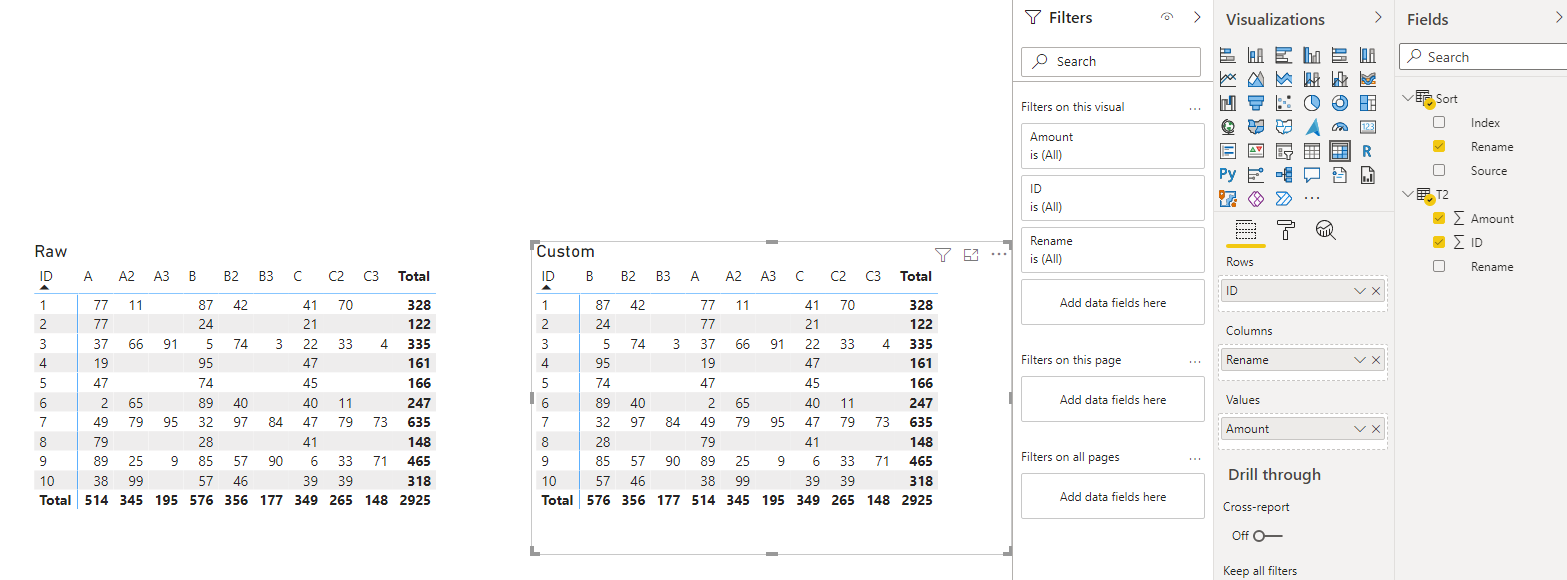This screenshot has width=1567, height=580.
Task: Get more visuals via ellipsis
Action: [x=1312, y=199]
